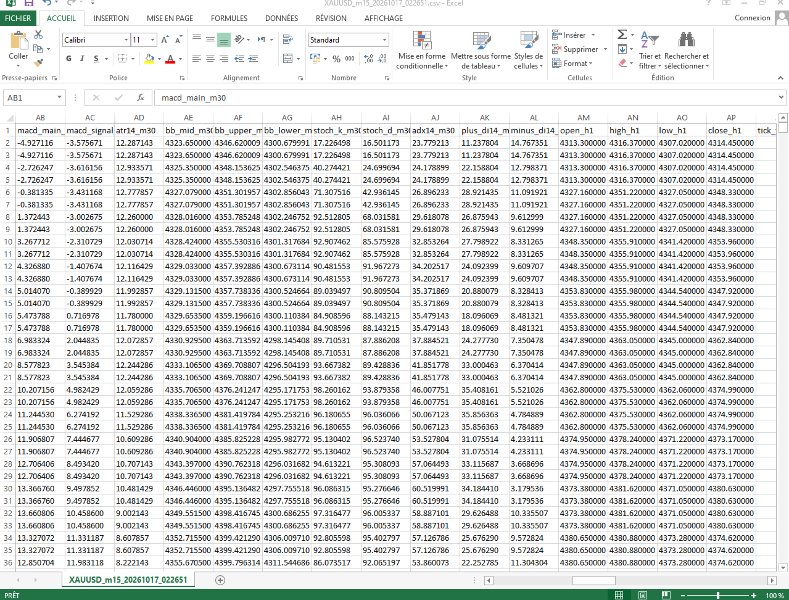Toggle bold G formatting
The width and height of the screenshot is (789, 600).
68,59
